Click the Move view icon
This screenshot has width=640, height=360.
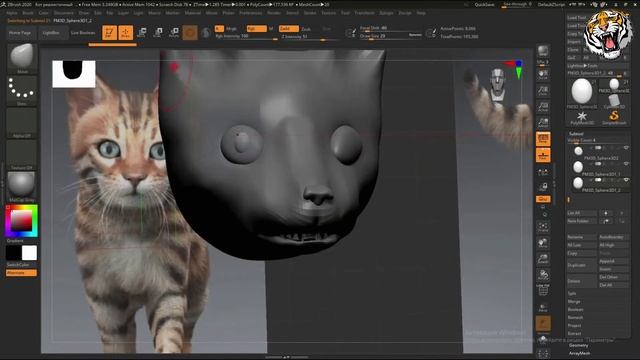pyautogui.click(x=543, y=243)
